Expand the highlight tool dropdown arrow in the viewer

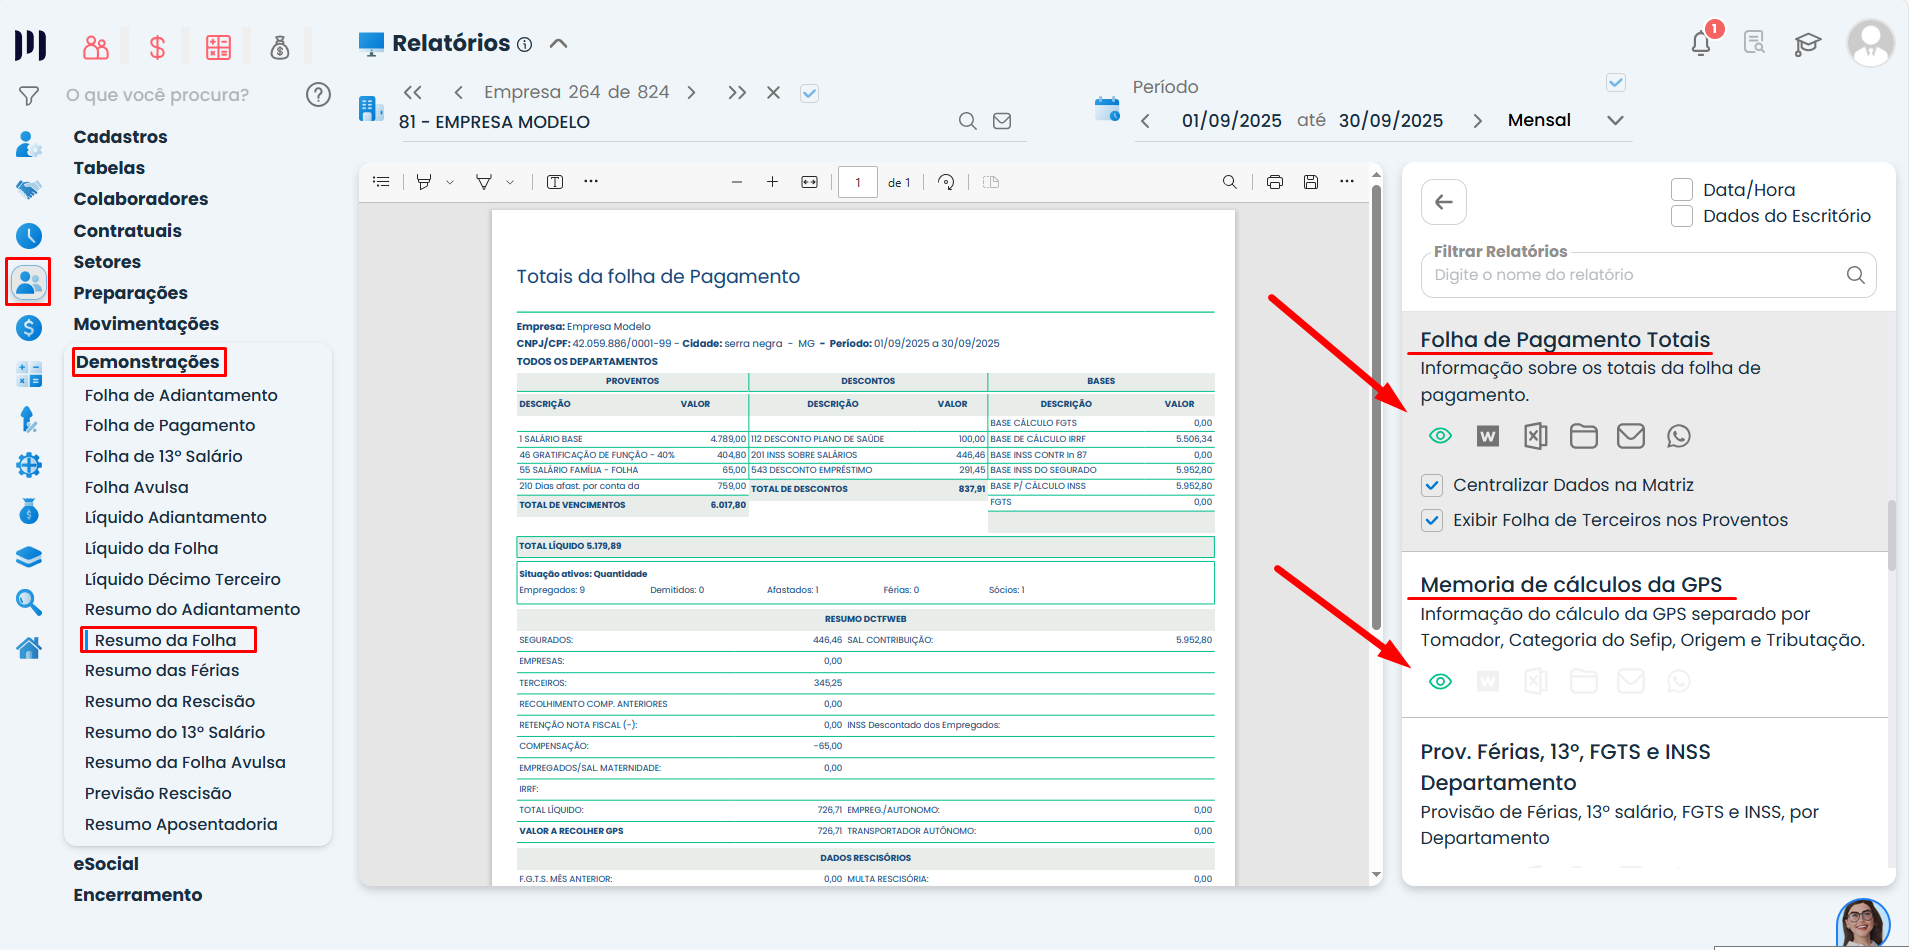450,182
